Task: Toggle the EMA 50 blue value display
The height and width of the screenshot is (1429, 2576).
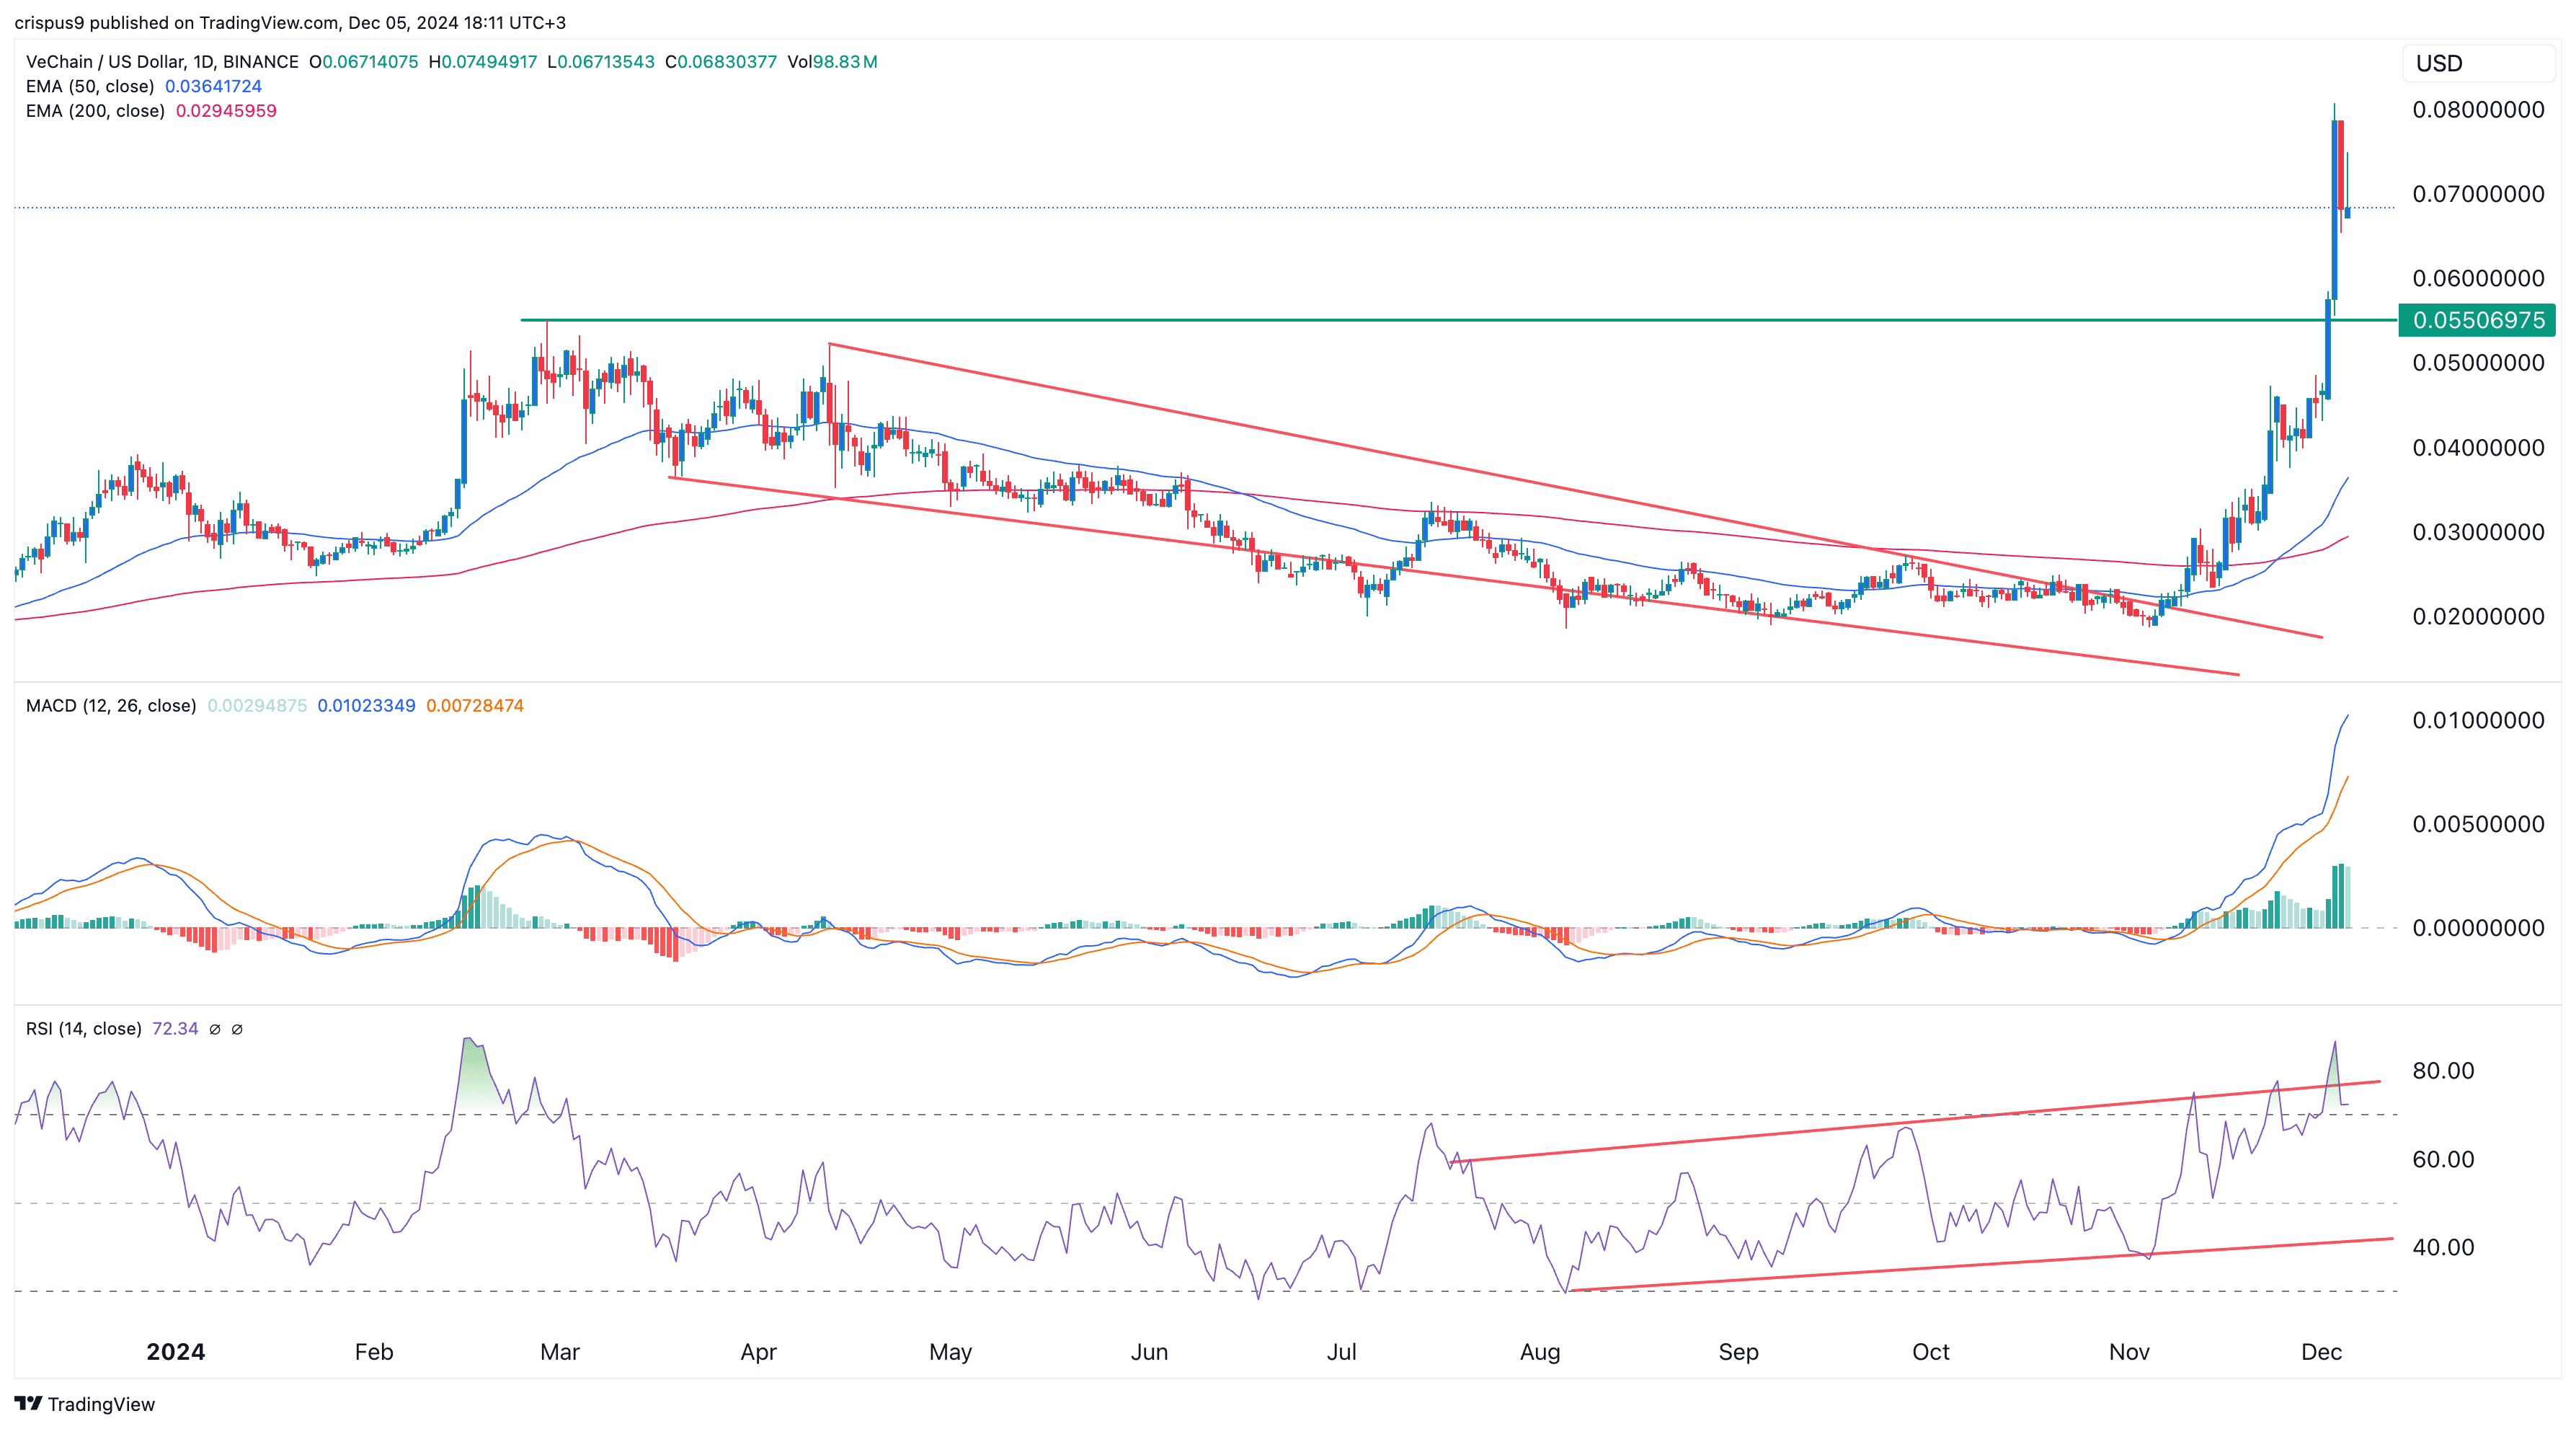Action: pyautogui.click(x=213, y=86)
